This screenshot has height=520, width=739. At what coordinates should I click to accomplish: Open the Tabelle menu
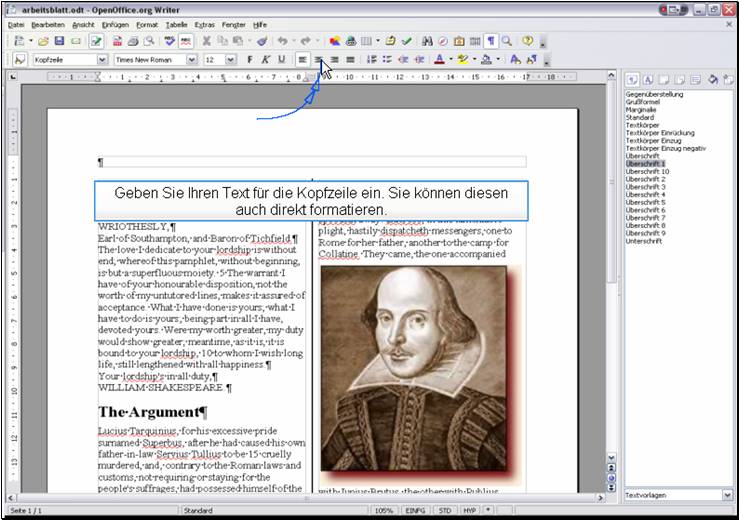coord(176,23)
